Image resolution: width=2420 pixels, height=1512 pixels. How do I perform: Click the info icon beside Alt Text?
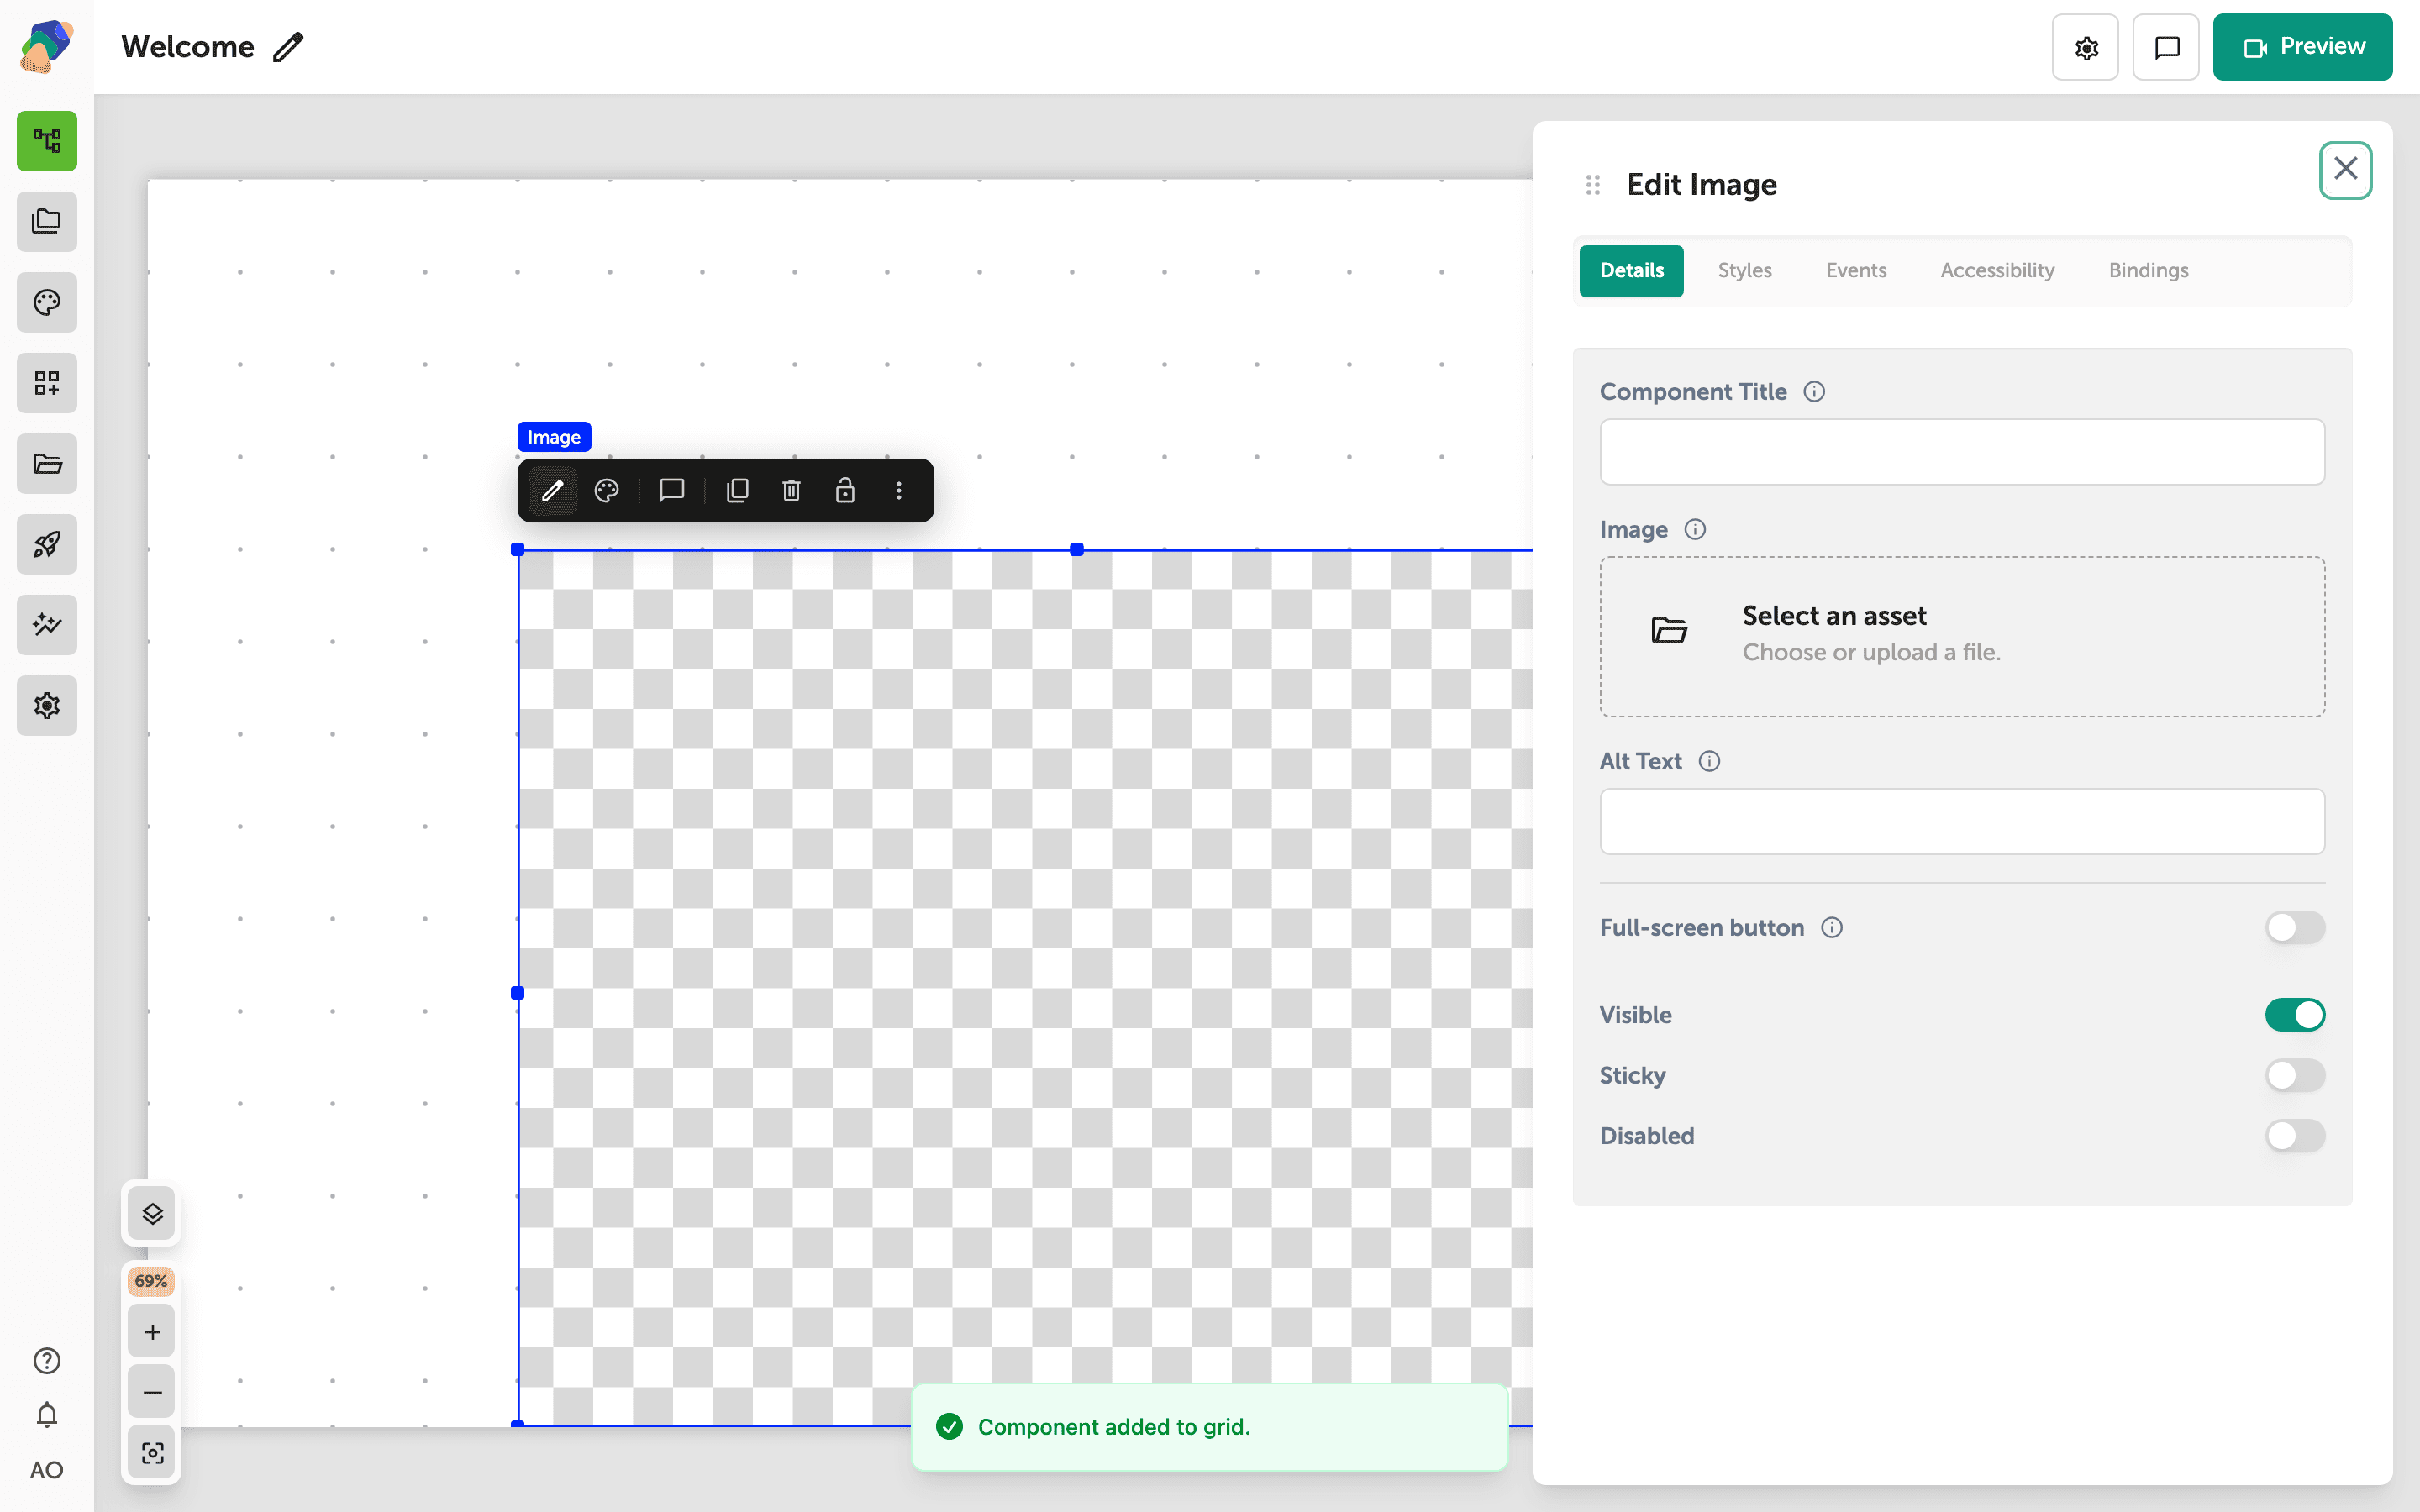1710,762
